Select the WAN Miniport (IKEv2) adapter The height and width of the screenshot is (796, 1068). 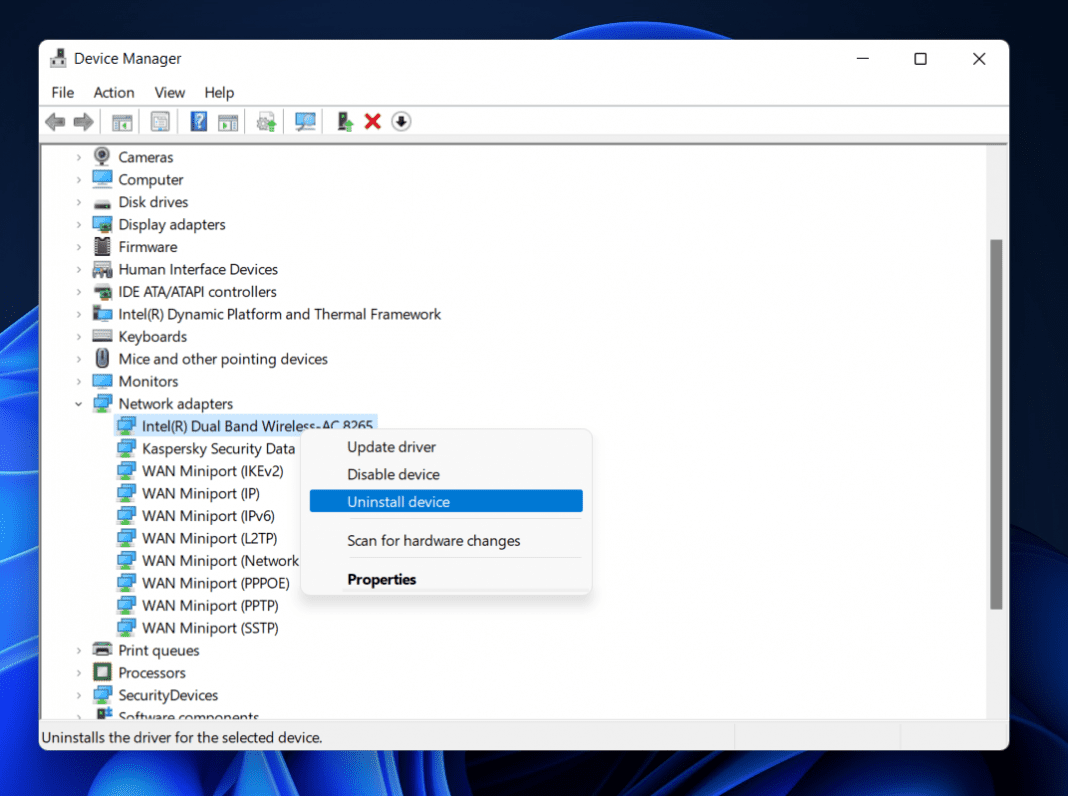(213, 470)
